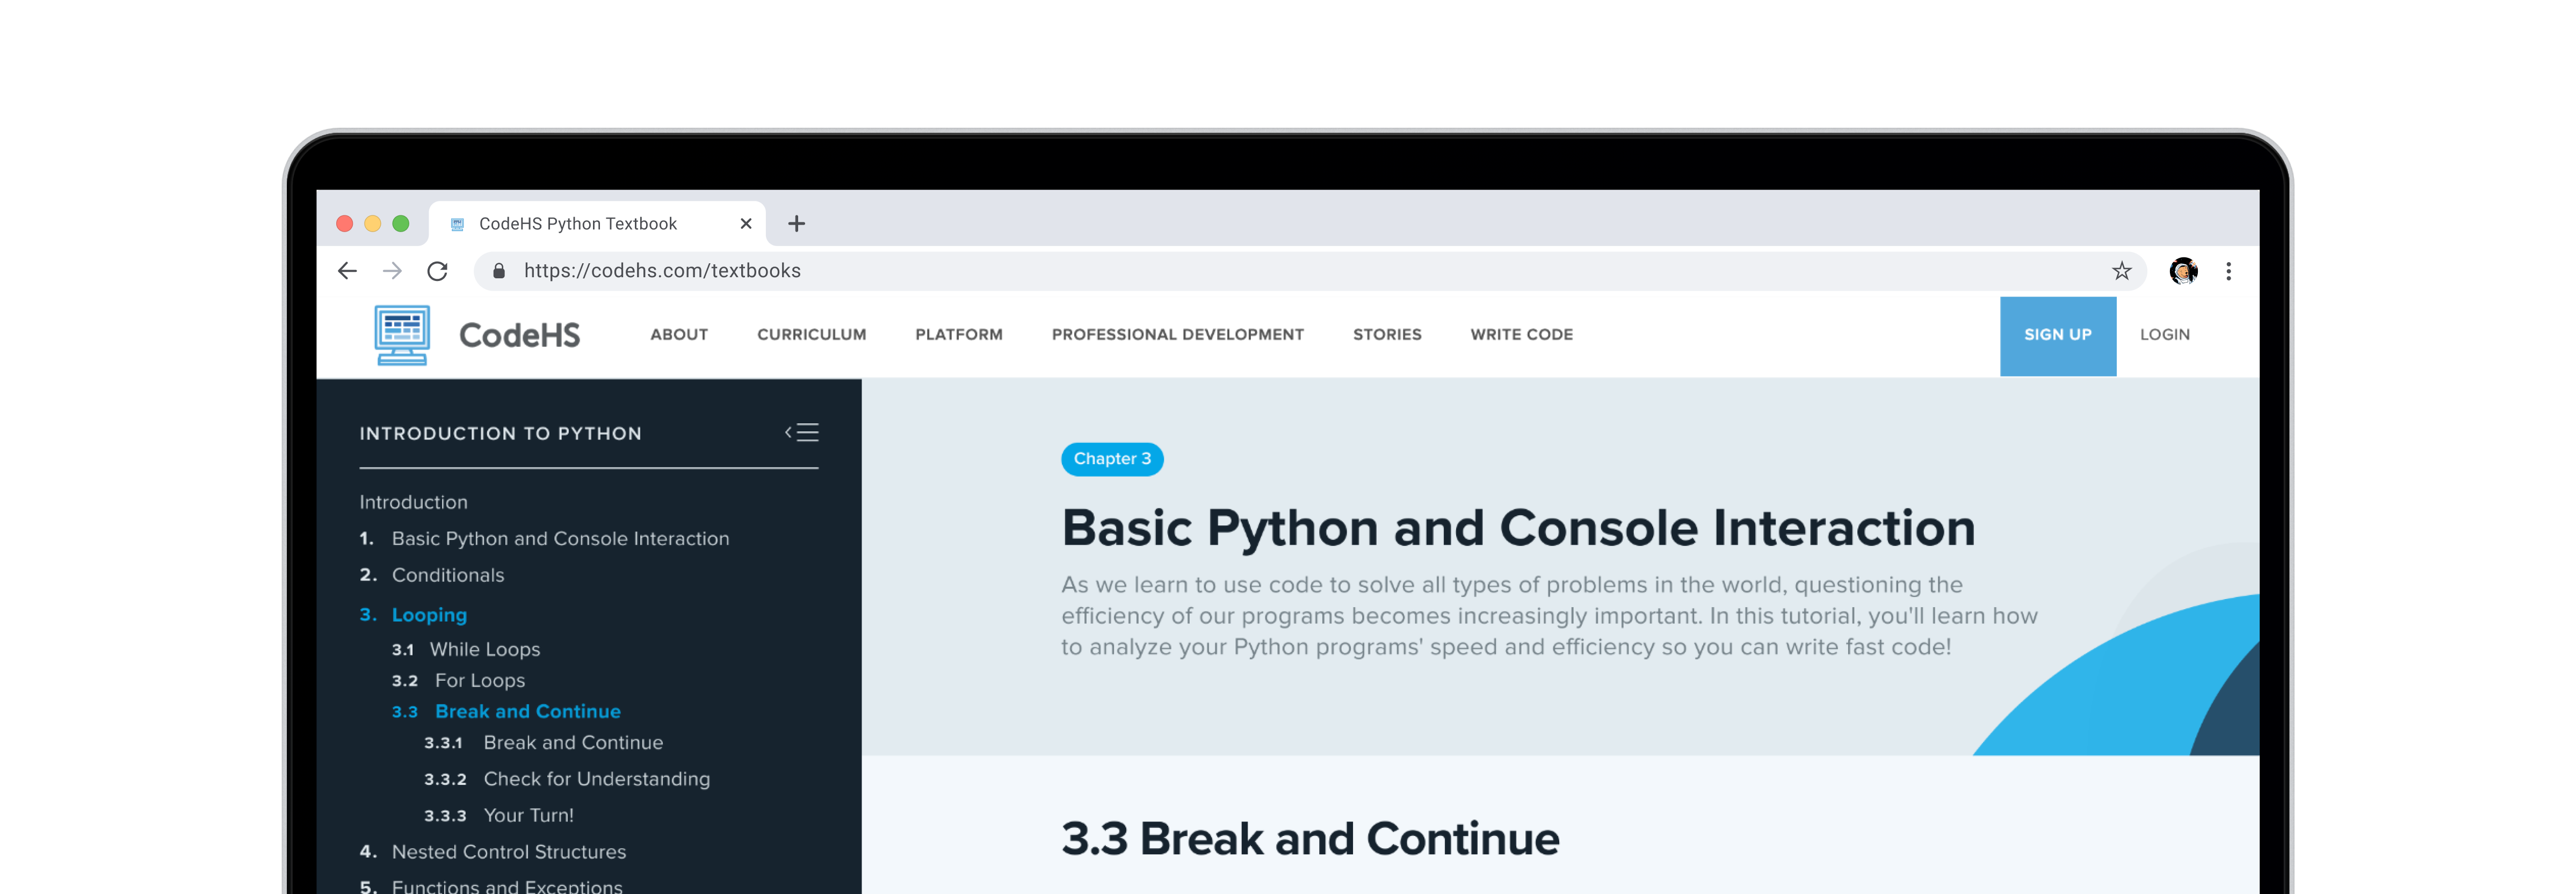Image resolution: width=2576 pixels, height=894 pixels.
Task: Open the Curriculum nav menu item
Action: point(811,335)
